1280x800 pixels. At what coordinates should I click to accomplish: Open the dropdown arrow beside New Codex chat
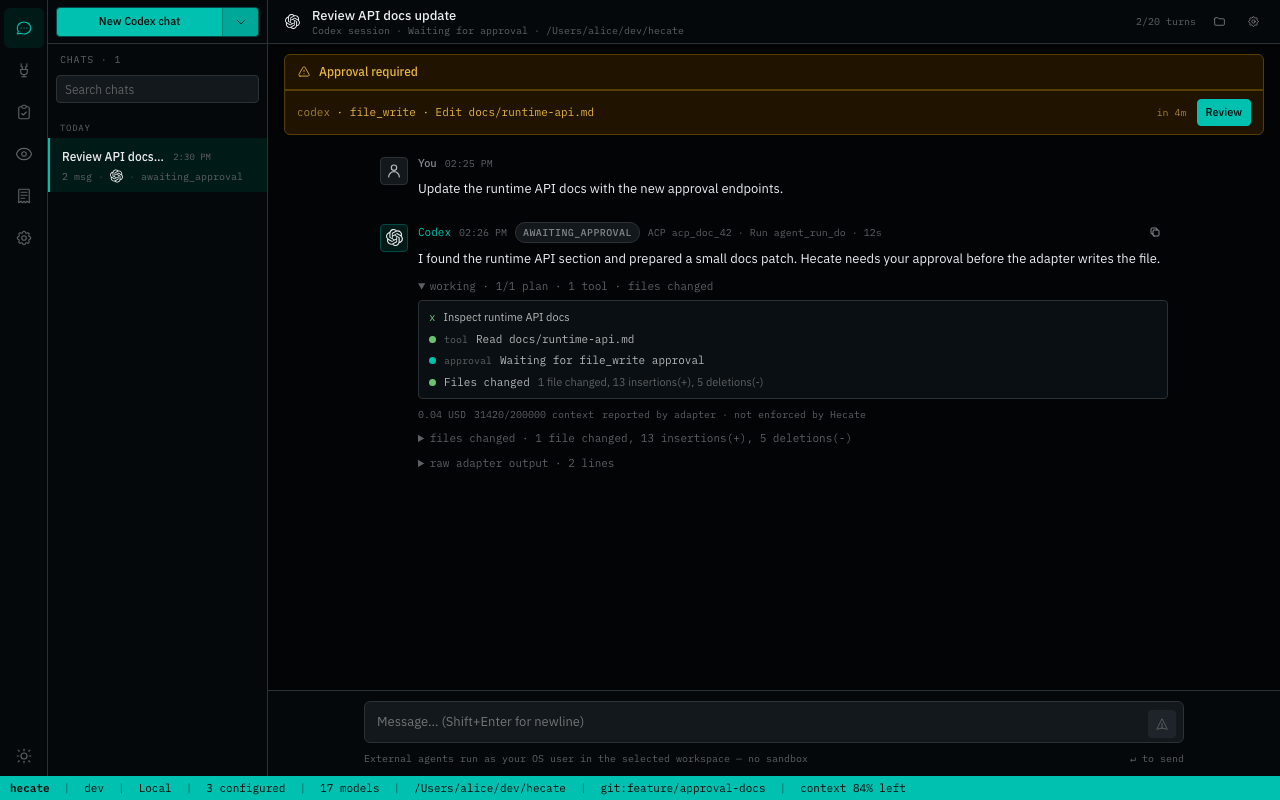[240, 21]
